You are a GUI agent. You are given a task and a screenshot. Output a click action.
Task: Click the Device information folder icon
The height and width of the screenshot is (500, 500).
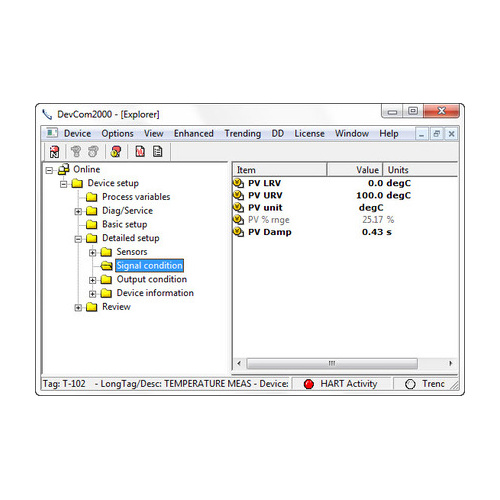(106, 293)
